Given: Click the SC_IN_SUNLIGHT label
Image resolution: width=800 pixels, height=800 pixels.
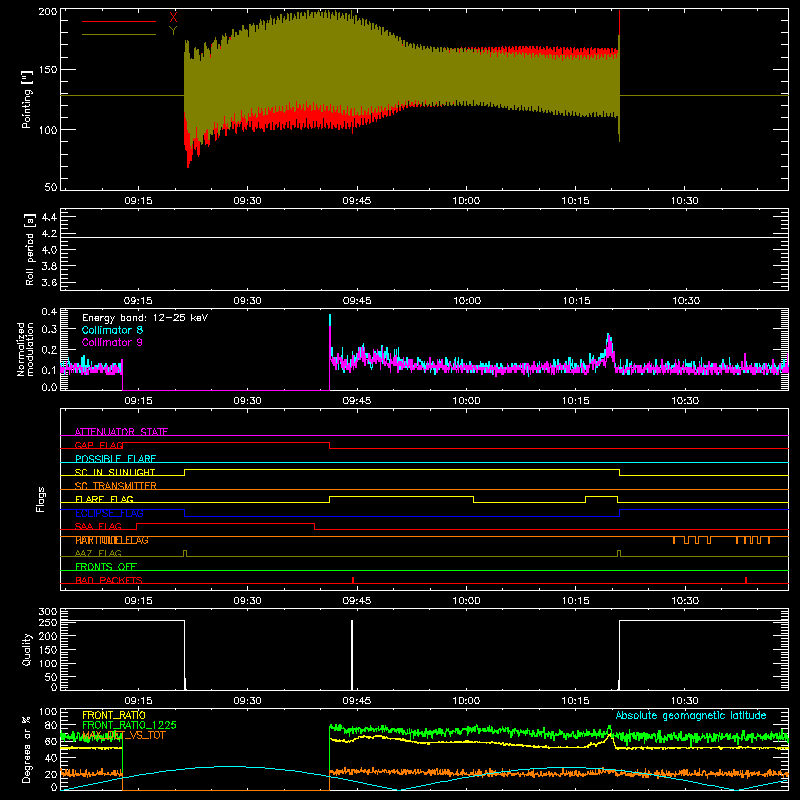Looking at the screenshot, I should (x=115, y=472).
